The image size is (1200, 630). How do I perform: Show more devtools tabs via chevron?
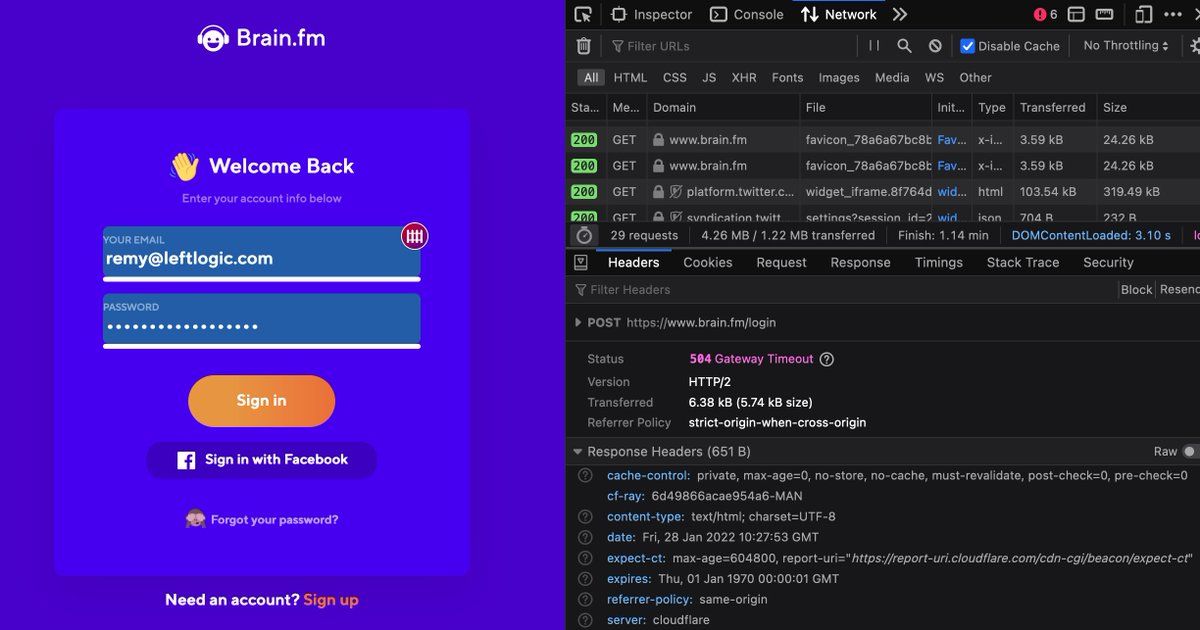click(900, 14)
